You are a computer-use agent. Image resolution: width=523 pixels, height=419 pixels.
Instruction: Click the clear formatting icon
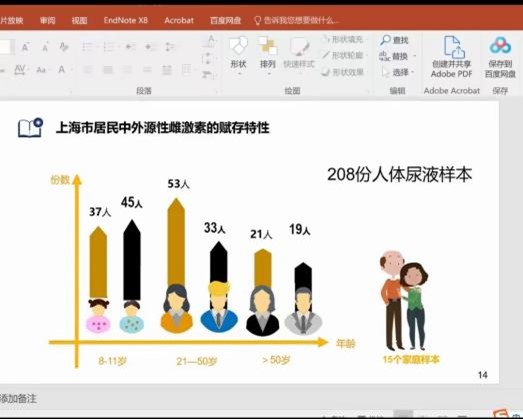click(64, 47)
